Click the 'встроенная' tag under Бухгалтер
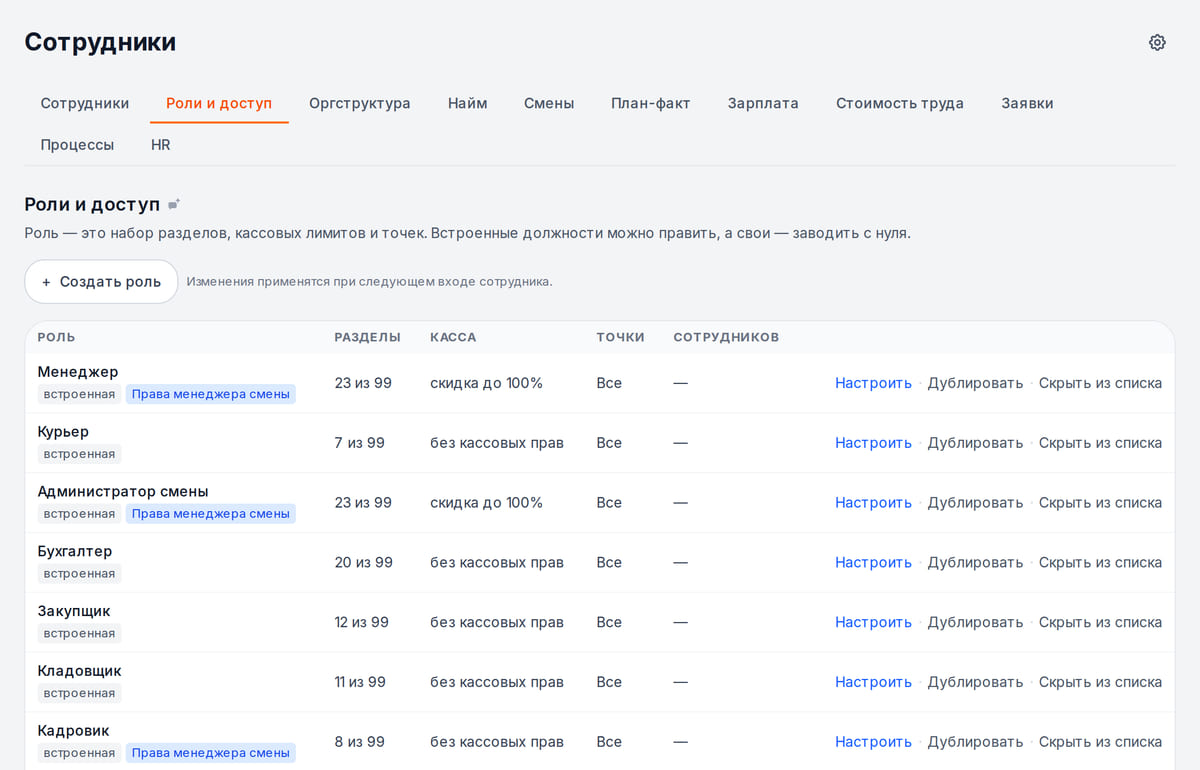Screen dimensions: 1200x770 pos(79,574)
